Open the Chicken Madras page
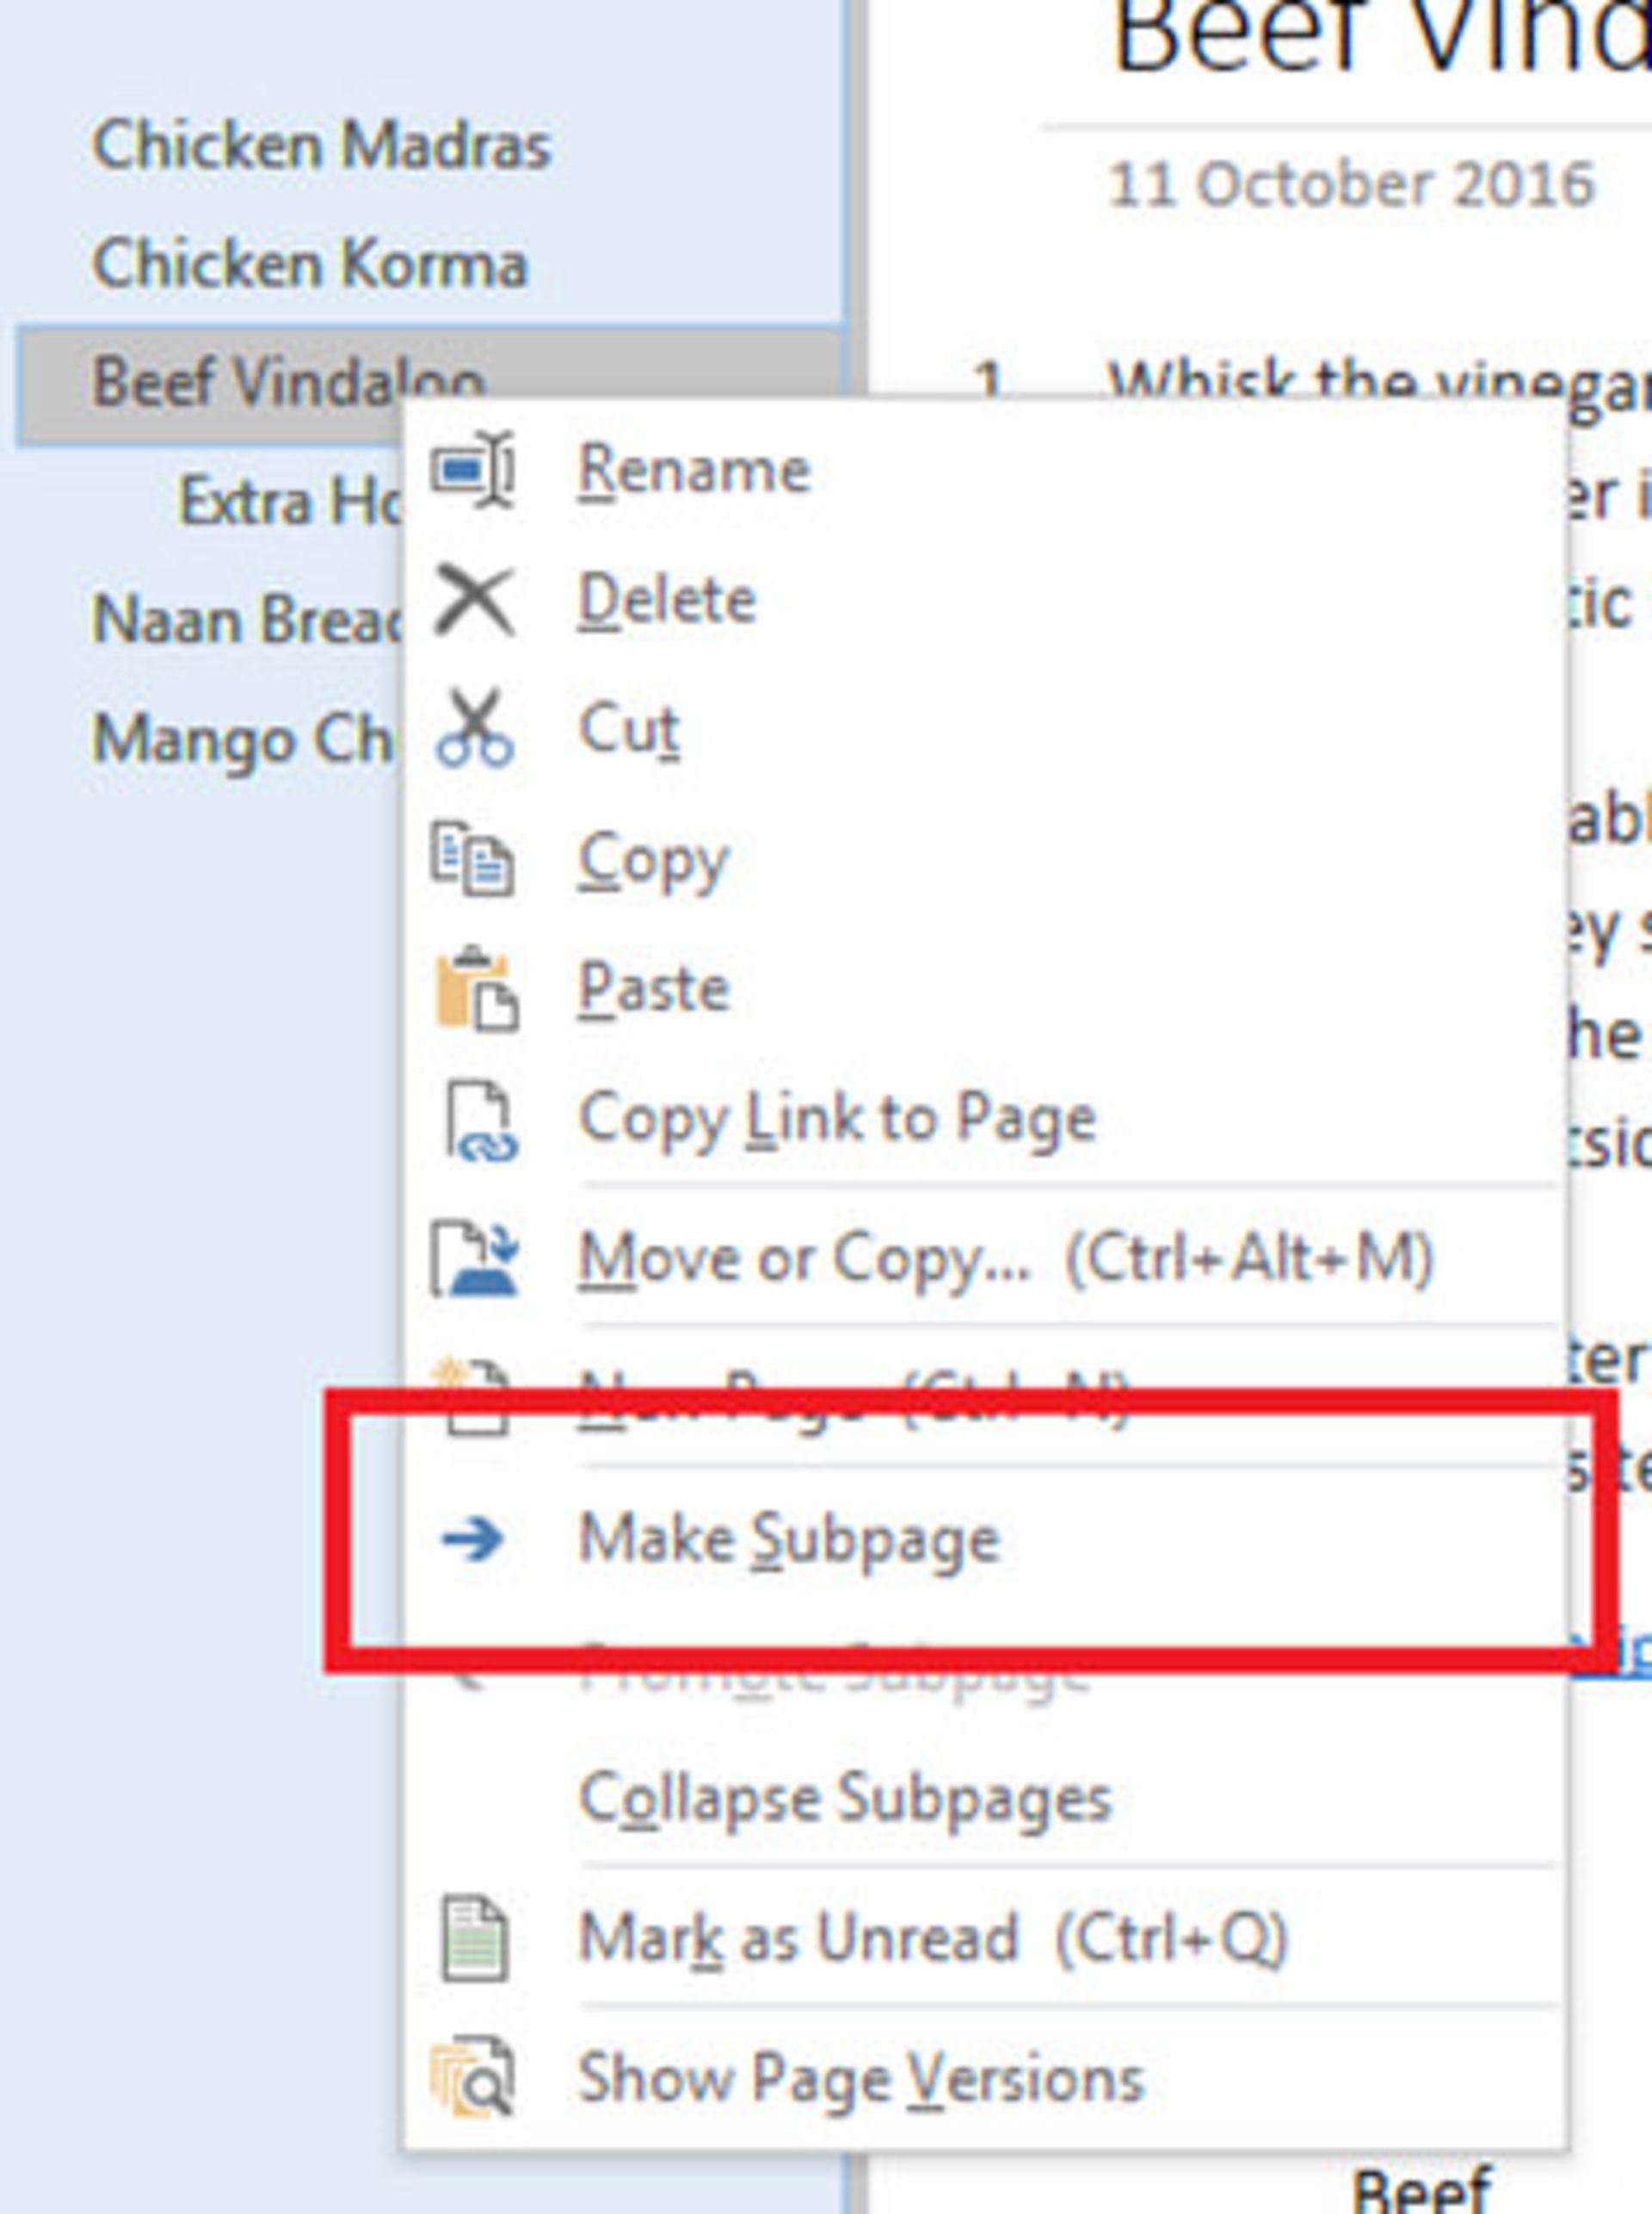Screen dimensions: 1652x2214 [321, 146]
